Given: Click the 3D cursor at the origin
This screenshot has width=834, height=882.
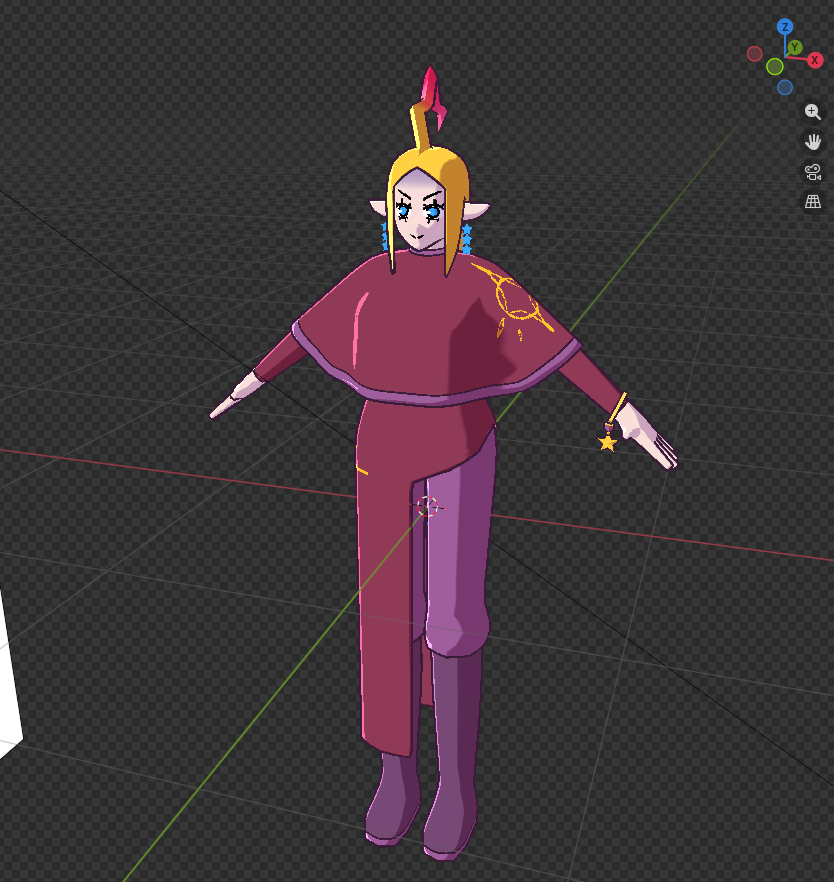Looking at the screenshot, I should point(427,506).
